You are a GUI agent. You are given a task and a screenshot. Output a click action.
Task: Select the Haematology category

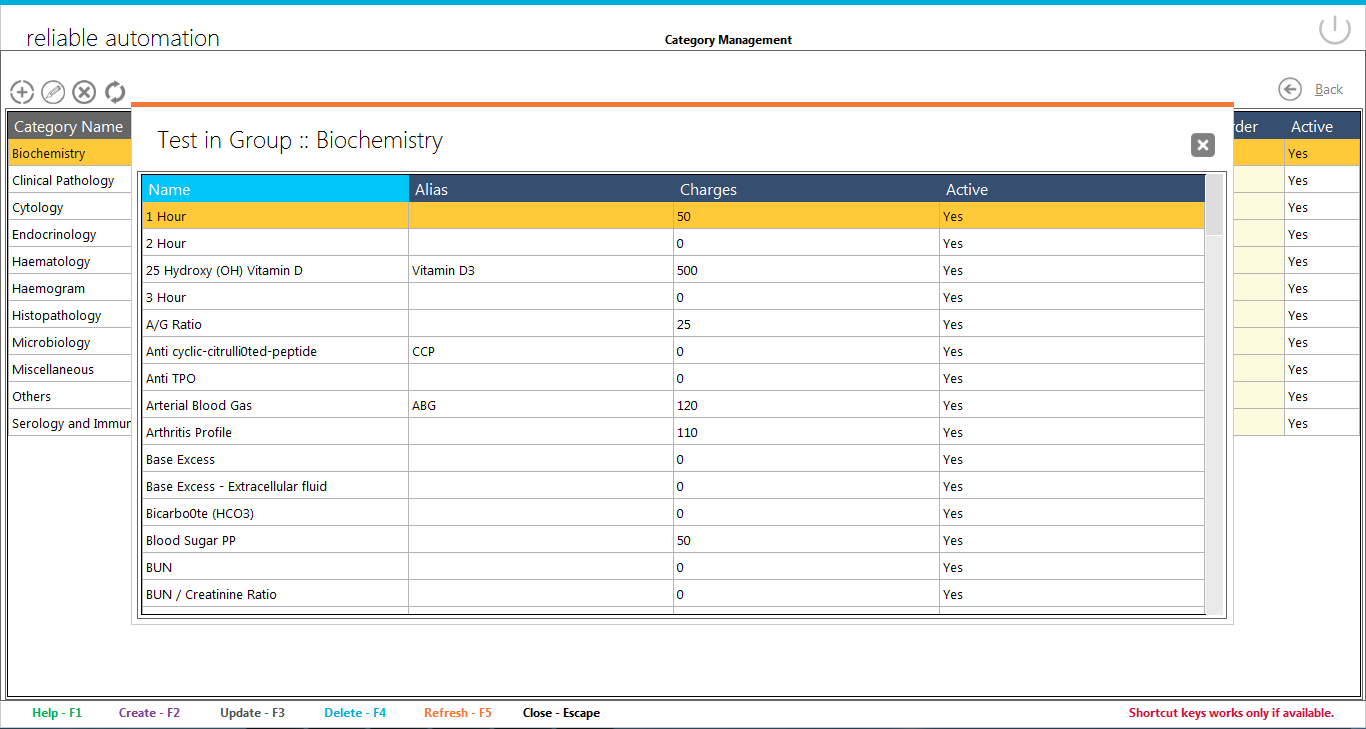(x=70, y=261)
